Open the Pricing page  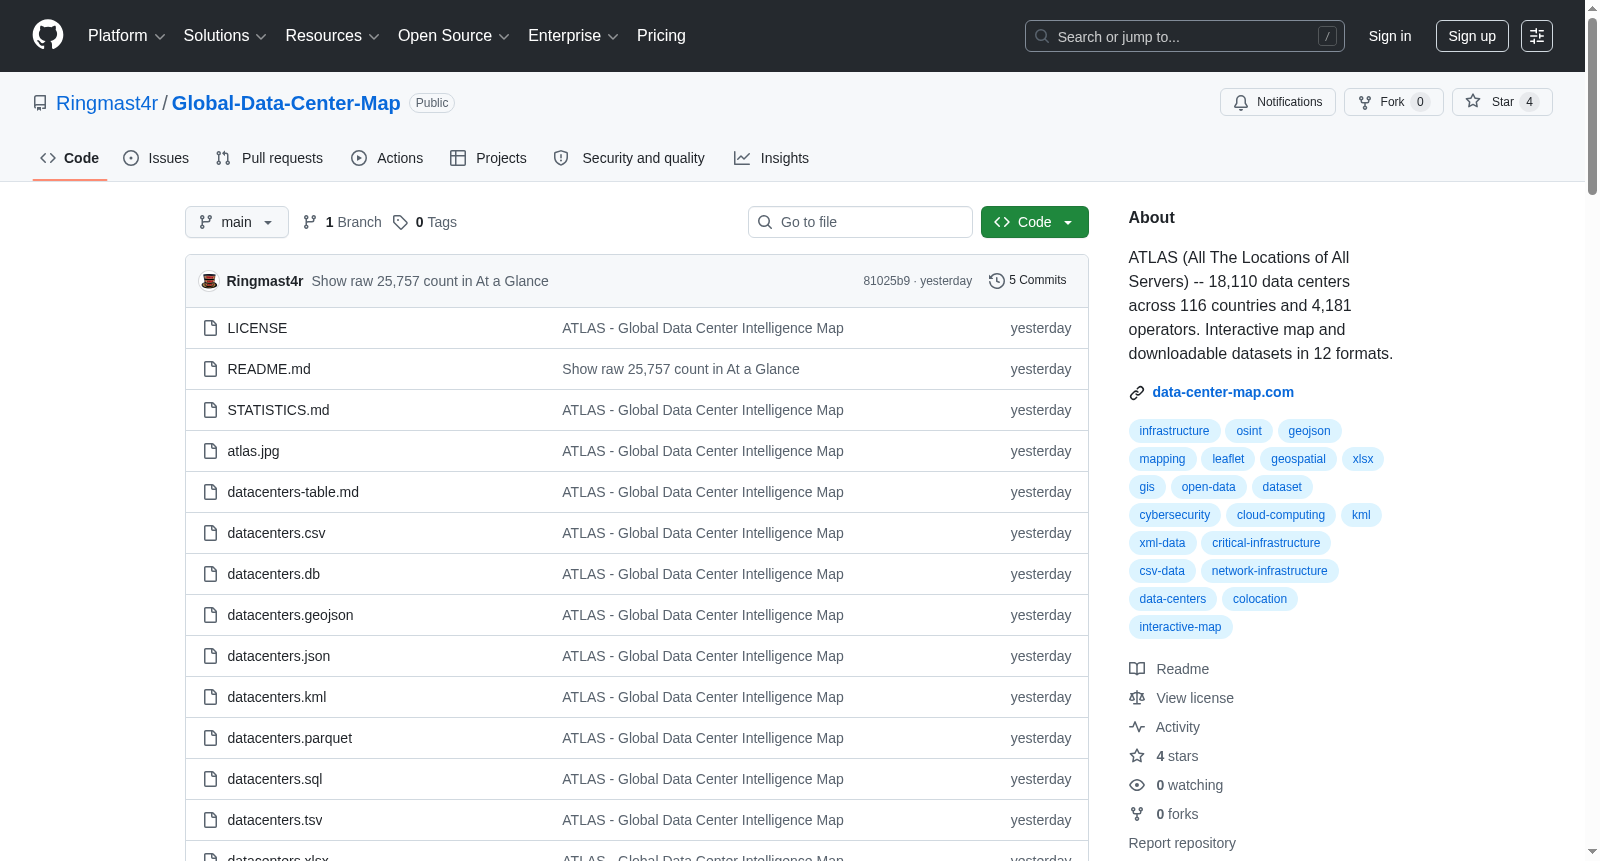click(661, 36)
